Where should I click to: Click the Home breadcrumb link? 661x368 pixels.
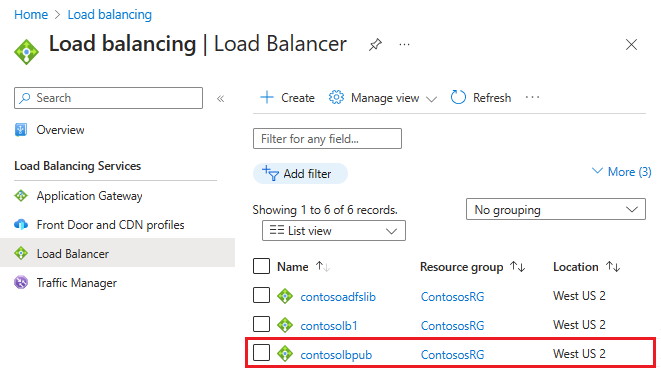pos(31,14)
